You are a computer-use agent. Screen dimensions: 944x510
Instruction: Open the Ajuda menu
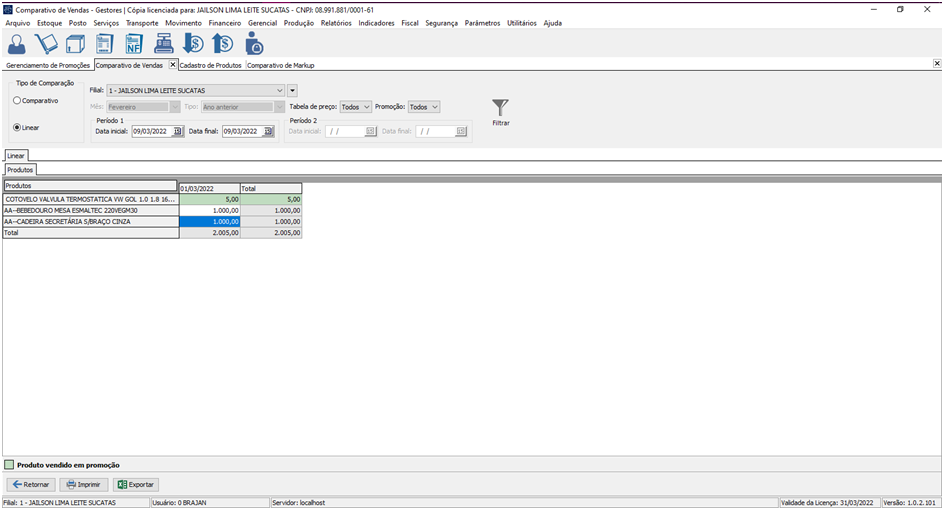553,23
